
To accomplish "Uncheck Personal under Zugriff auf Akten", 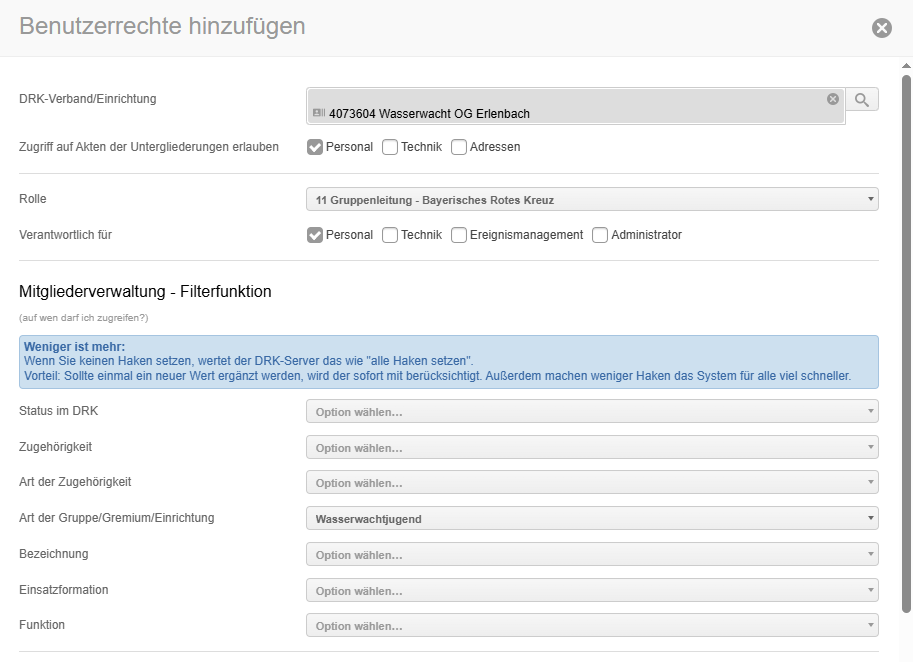I will pos(315,147).
